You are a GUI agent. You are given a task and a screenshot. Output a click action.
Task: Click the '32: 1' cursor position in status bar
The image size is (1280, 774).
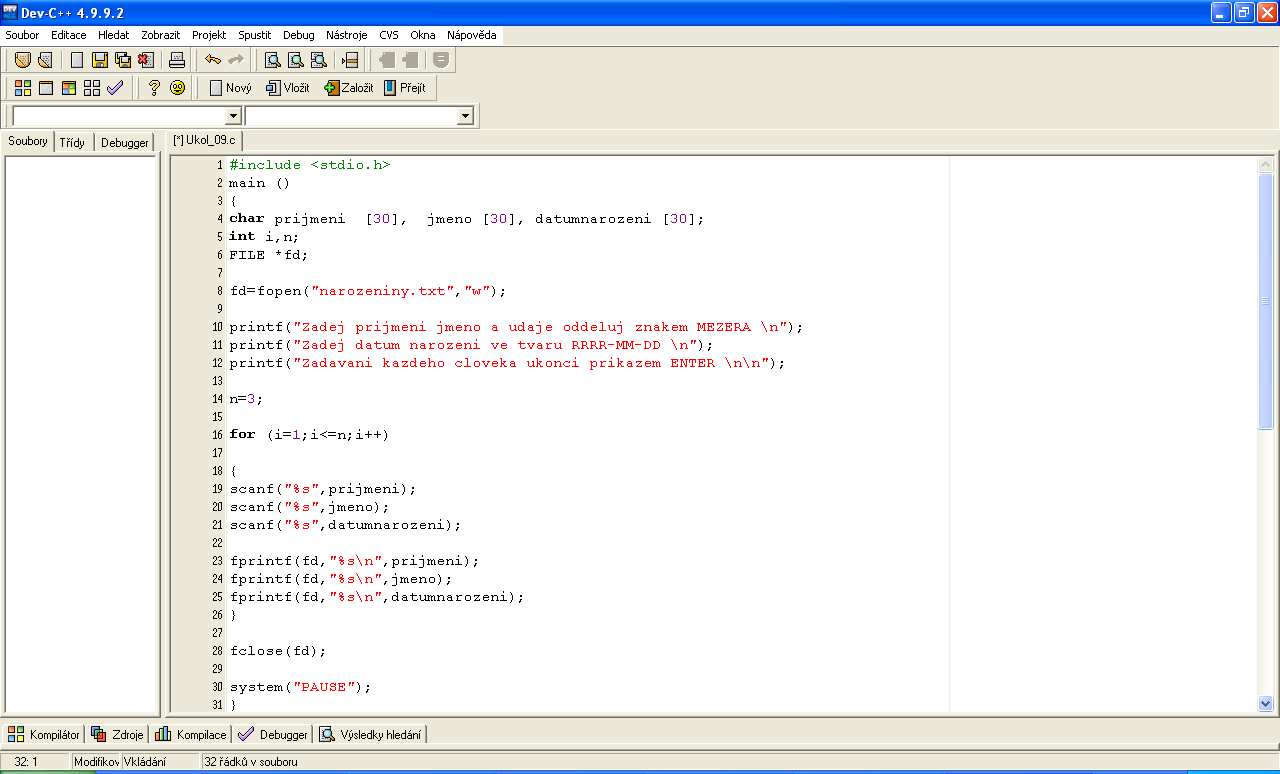click(x=26, y=762)
